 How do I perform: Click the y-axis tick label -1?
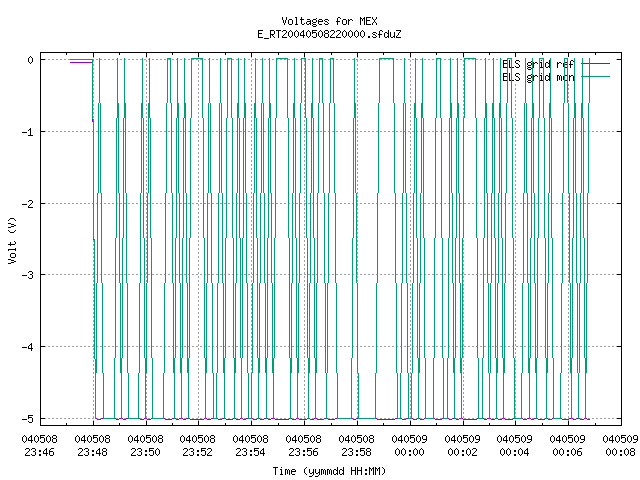click(28, 132)
